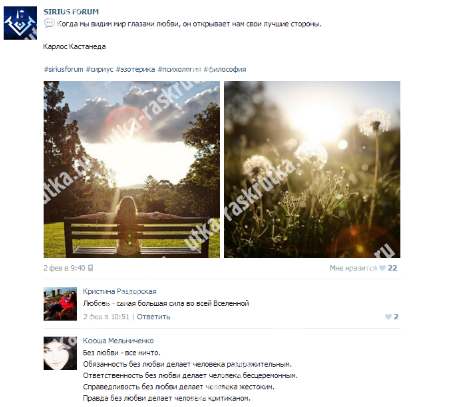The height and width of the screenshot is (407, 469).
Task: Click the SIRIUS FORUM group name link
Action: [x=71, y=12]
